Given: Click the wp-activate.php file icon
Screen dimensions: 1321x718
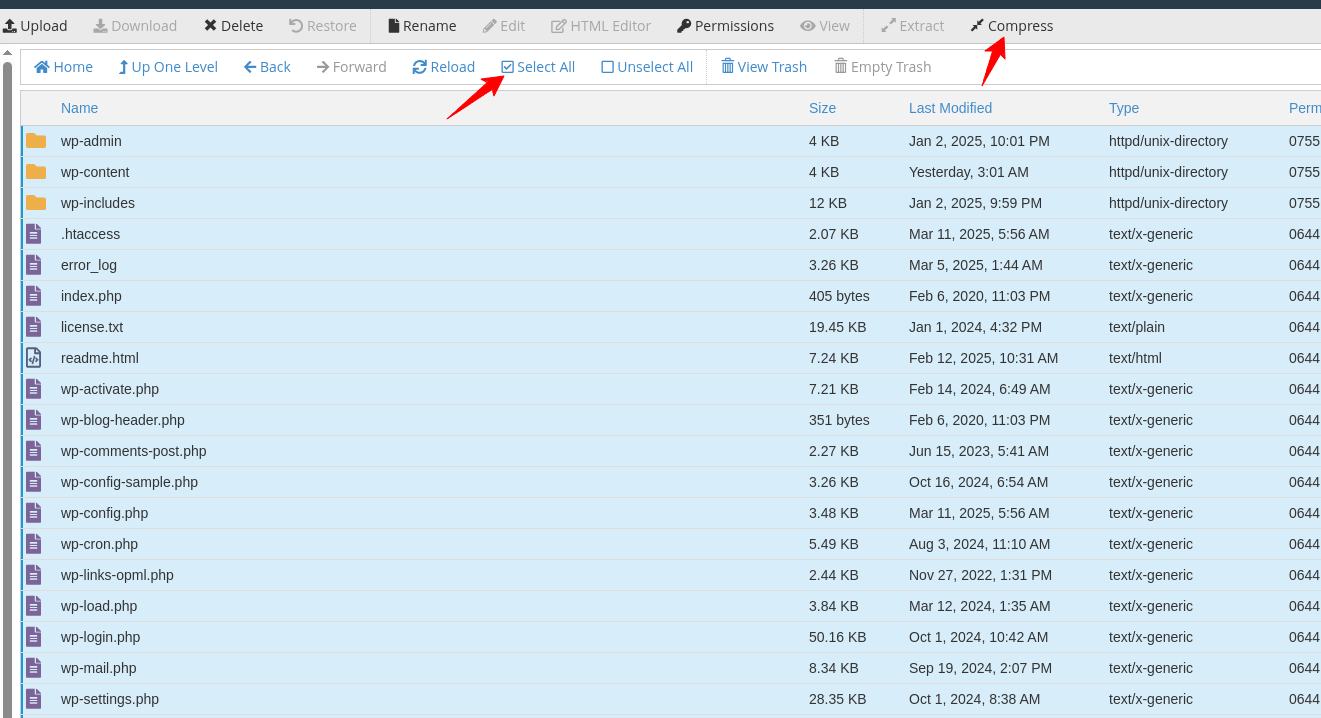Looking at the screenshot, I should [34, 389].
